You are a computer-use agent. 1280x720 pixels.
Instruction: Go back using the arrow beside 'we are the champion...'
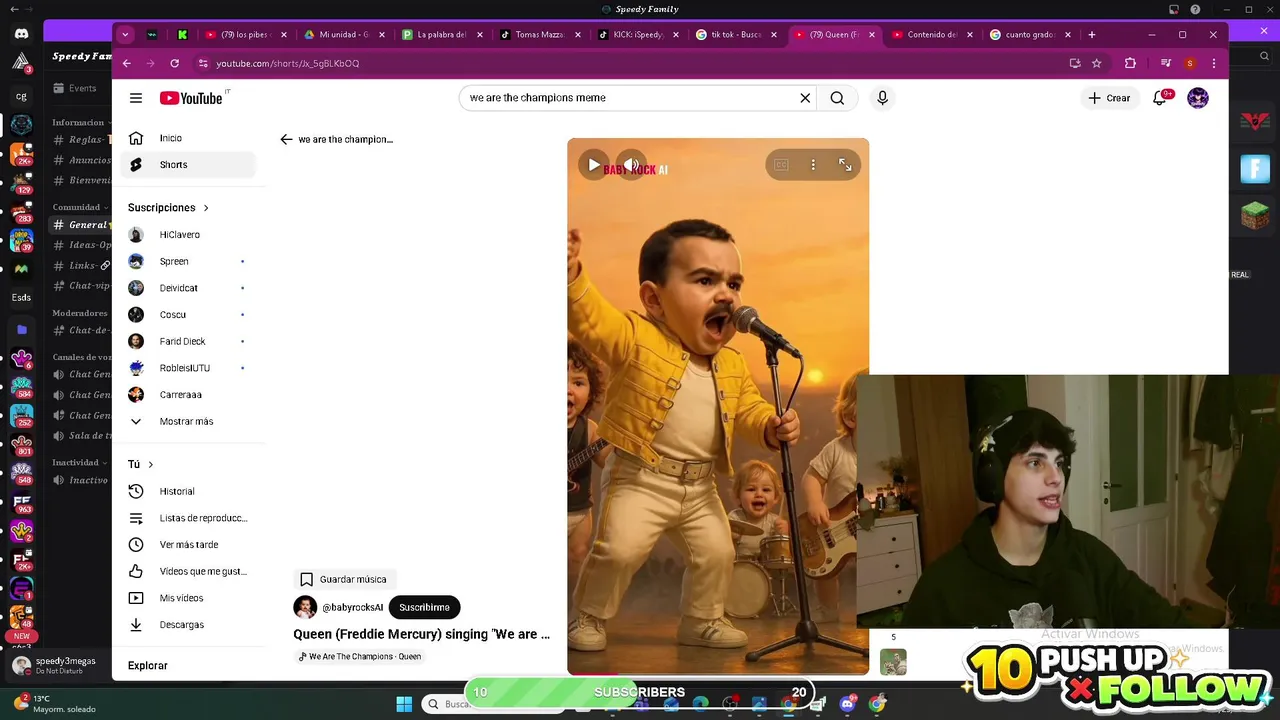coord(286,139)
